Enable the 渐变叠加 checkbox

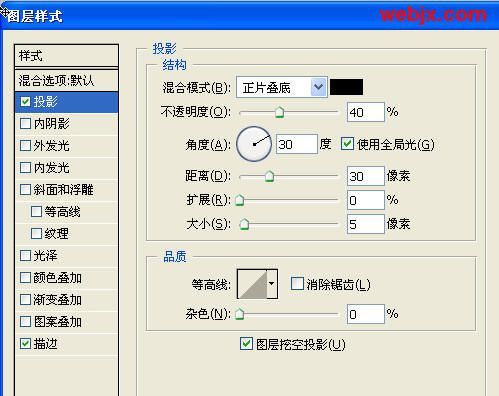click(x=26, y=300)
